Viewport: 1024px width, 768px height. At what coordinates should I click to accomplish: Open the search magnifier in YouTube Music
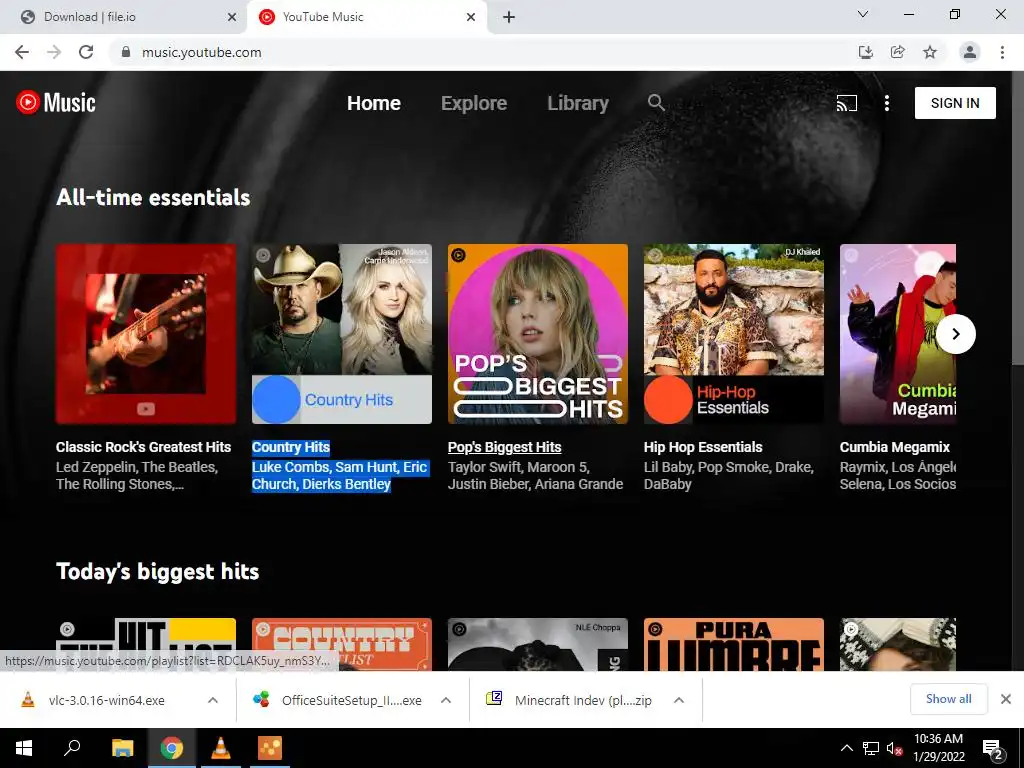656,103
